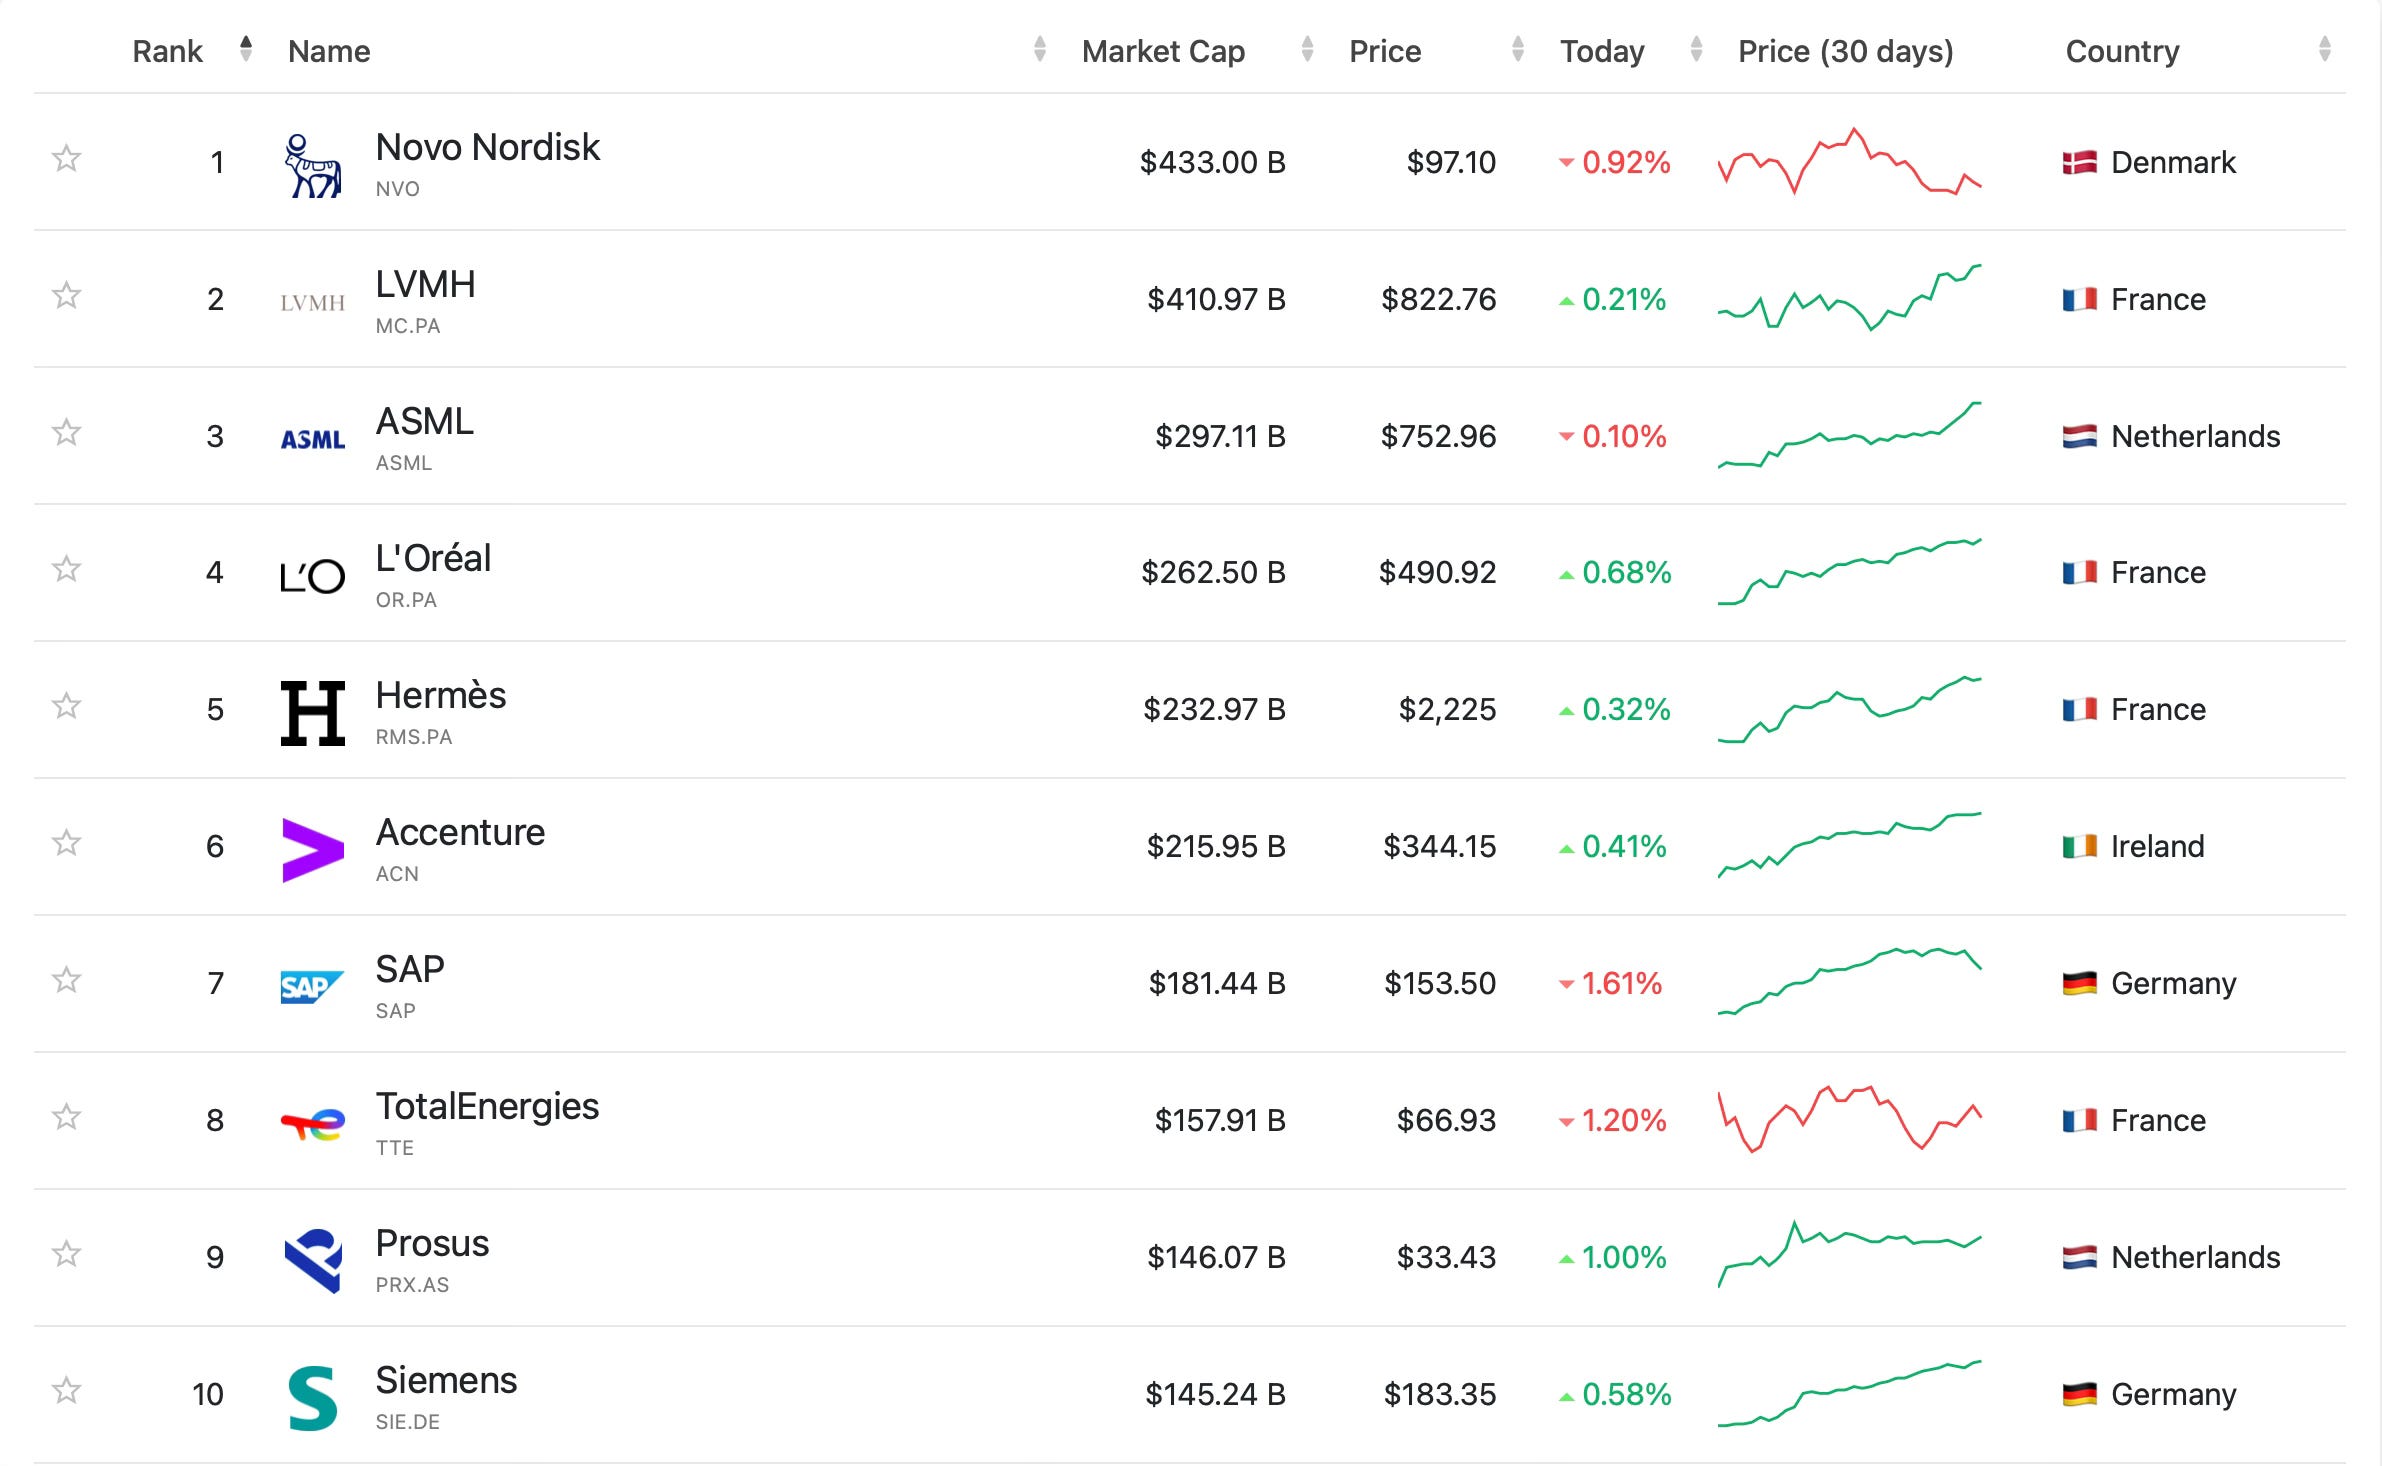Click the Price column header label
2382x1466 pixels.
[1385, 51]
